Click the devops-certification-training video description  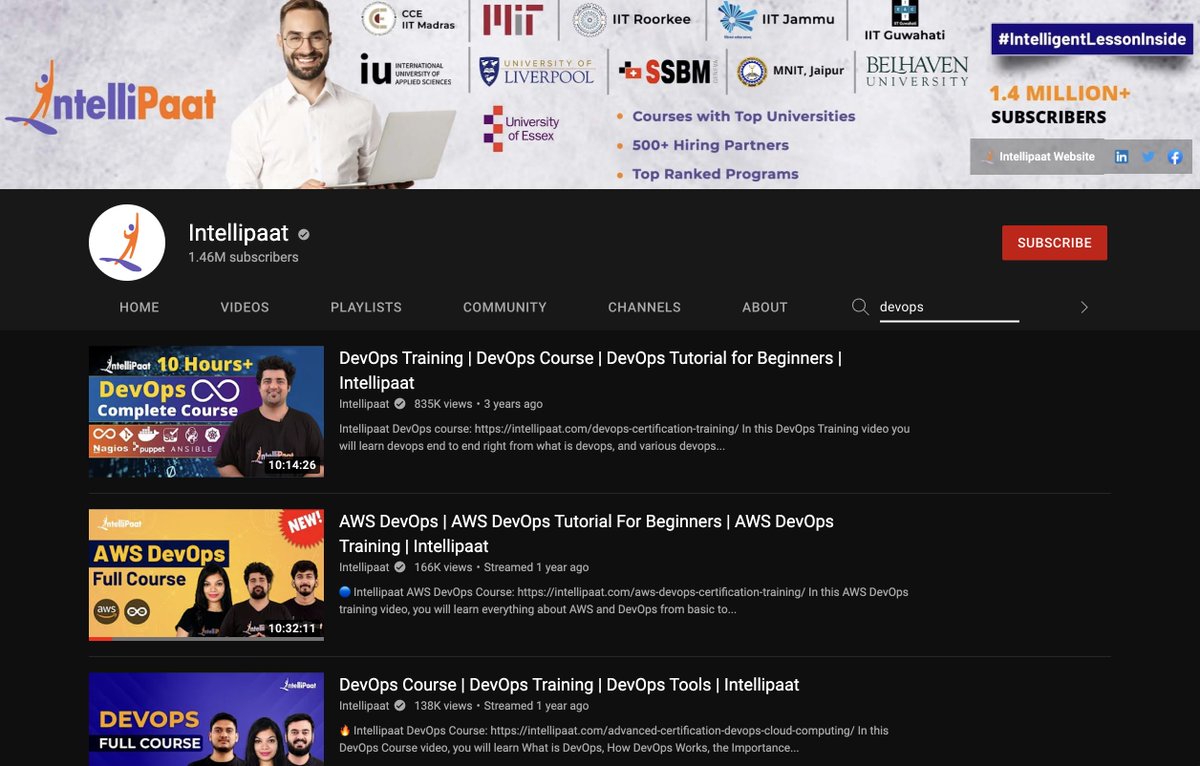pos(624,437)
